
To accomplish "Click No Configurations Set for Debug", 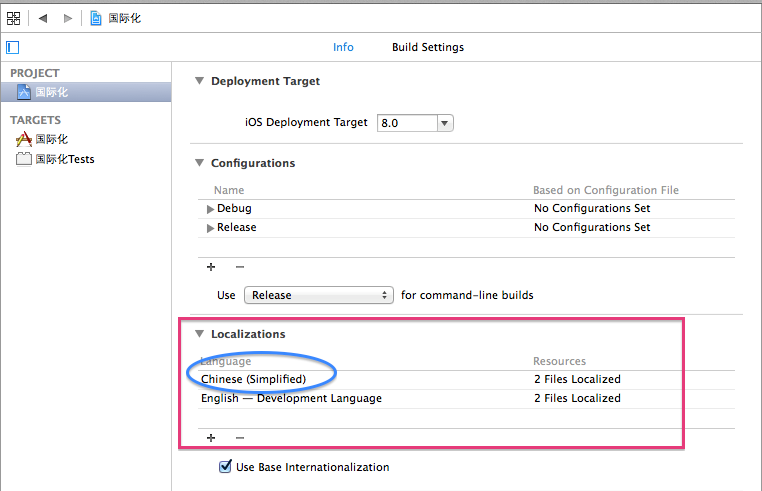I will pyautogui.click(x=592, y=208).
